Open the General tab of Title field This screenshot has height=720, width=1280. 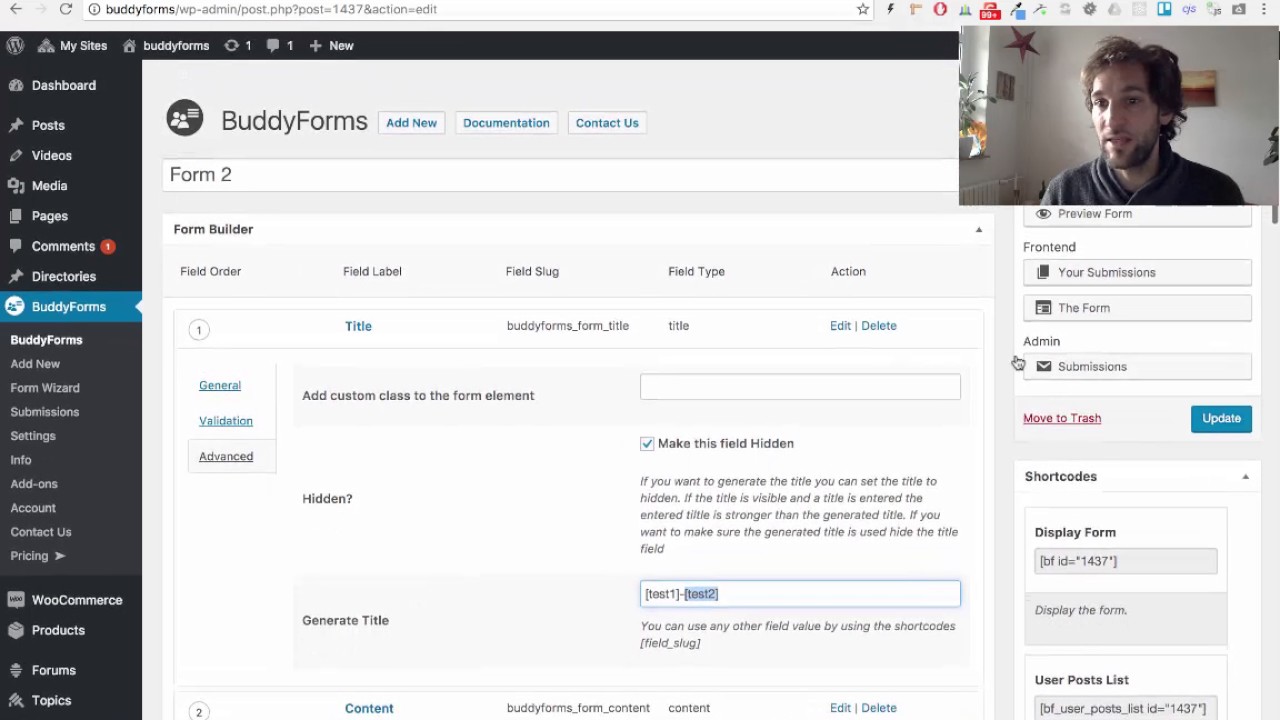click(220, 385)
